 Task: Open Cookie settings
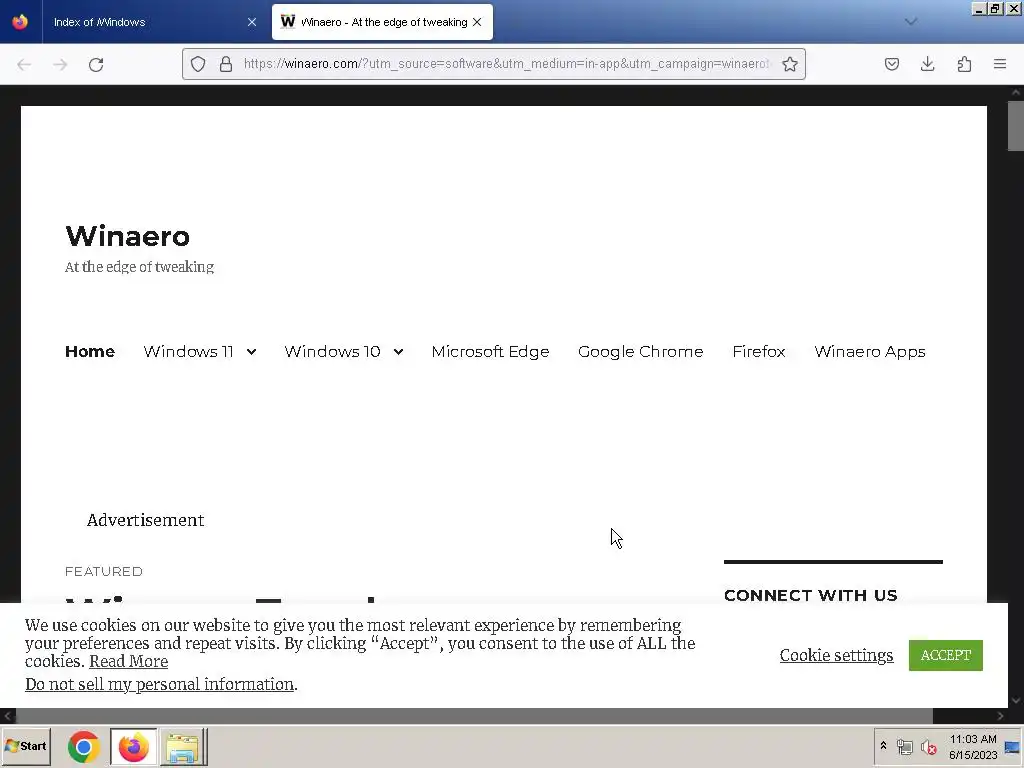[x=836, y=655]
